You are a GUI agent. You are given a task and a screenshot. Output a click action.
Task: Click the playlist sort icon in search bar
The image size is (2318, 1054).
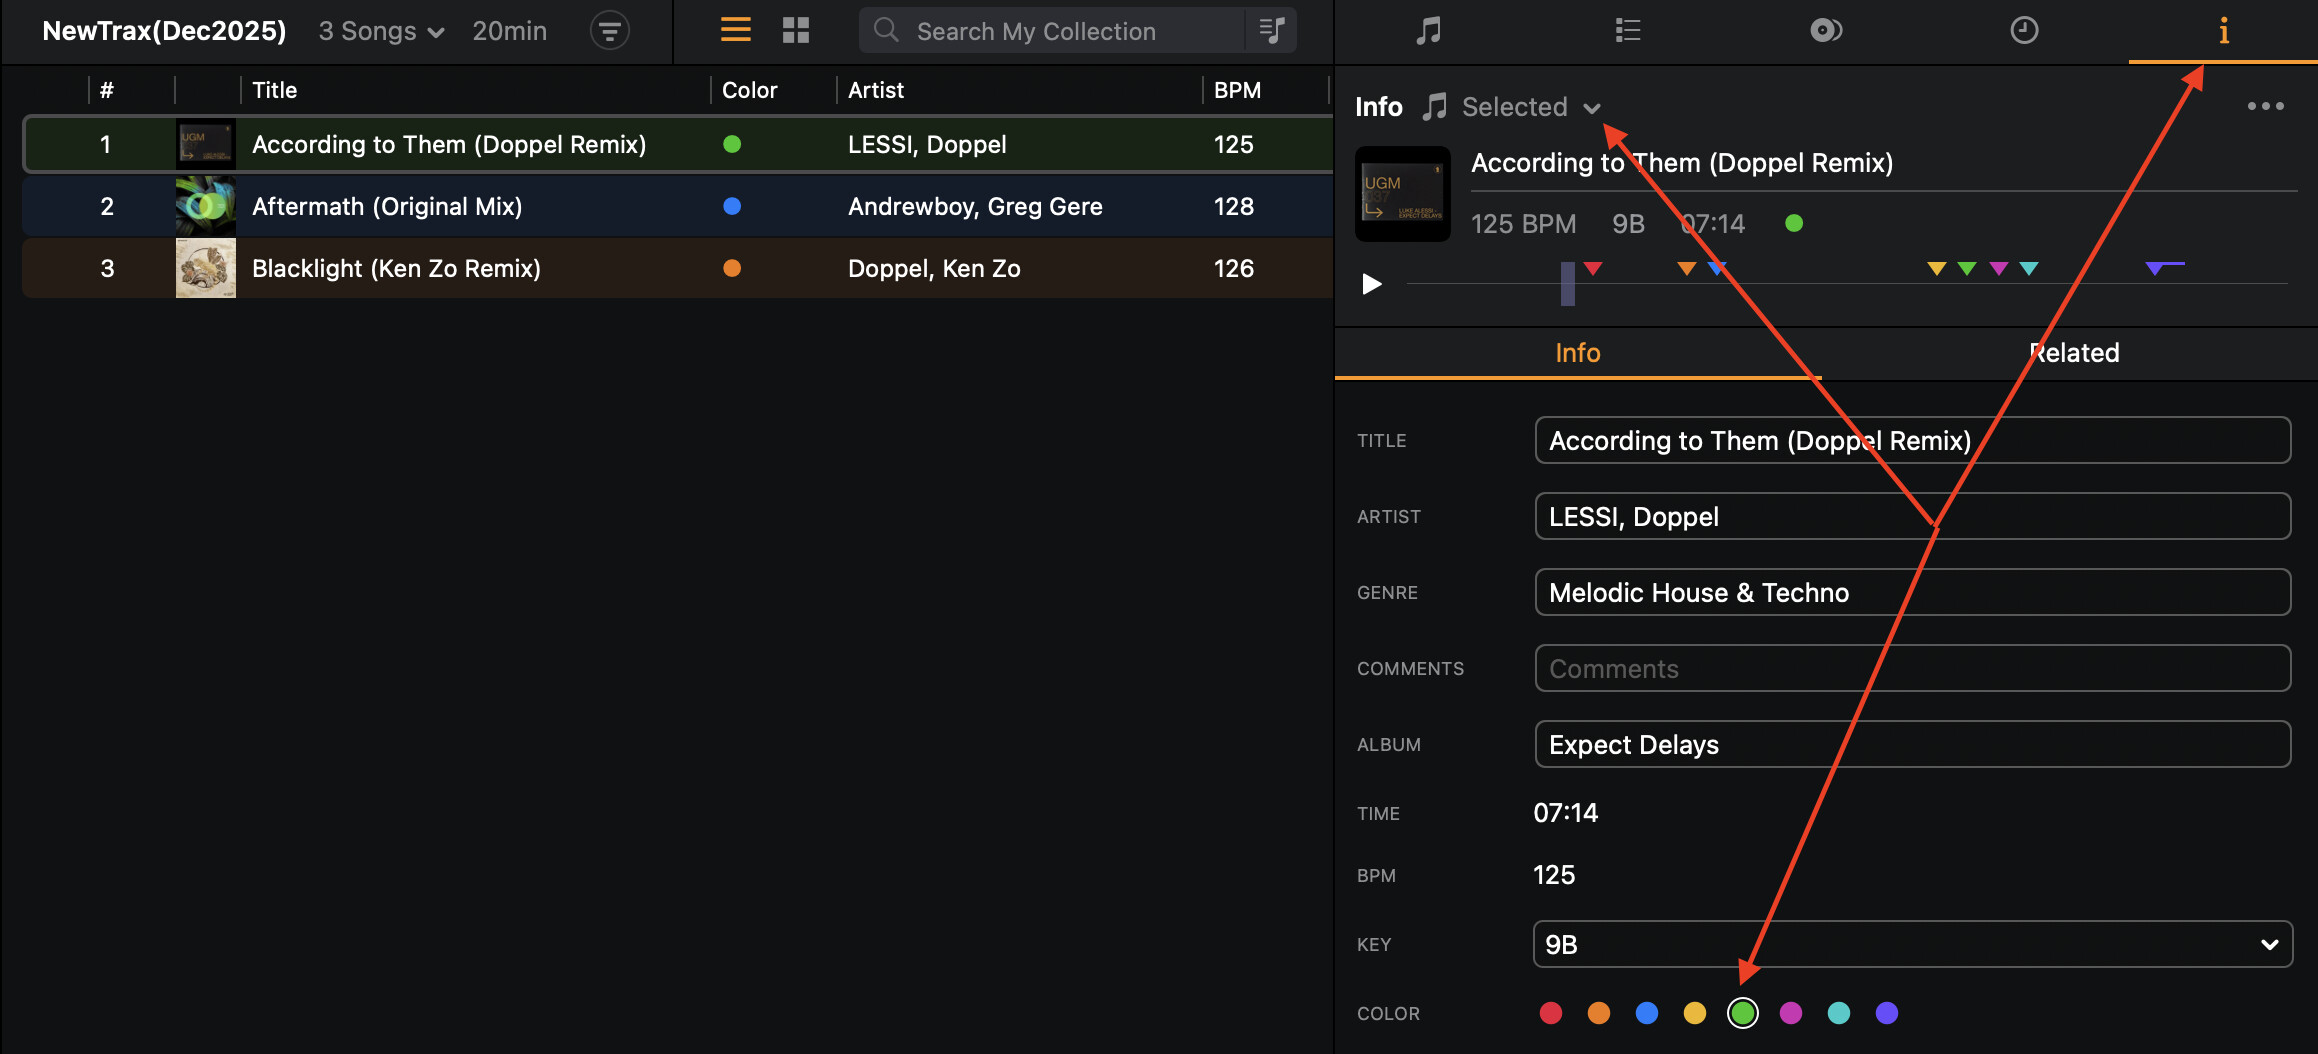pyautogui.click(x=1271, y=30)
